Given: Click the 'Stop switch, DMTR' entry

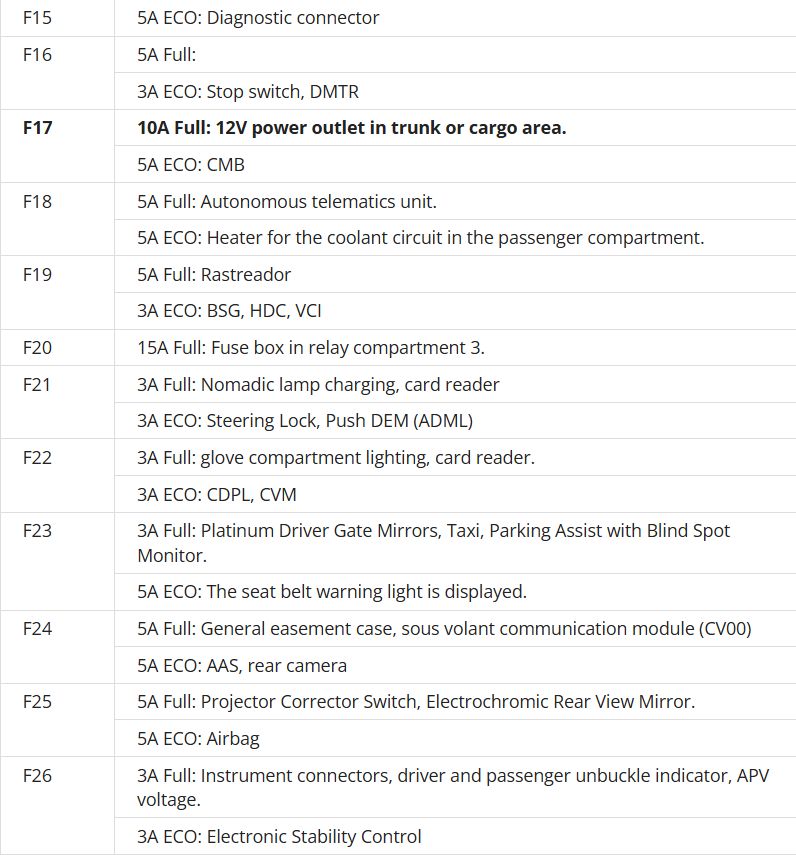Looking at the screenshot, I should (x=248, y=92).
